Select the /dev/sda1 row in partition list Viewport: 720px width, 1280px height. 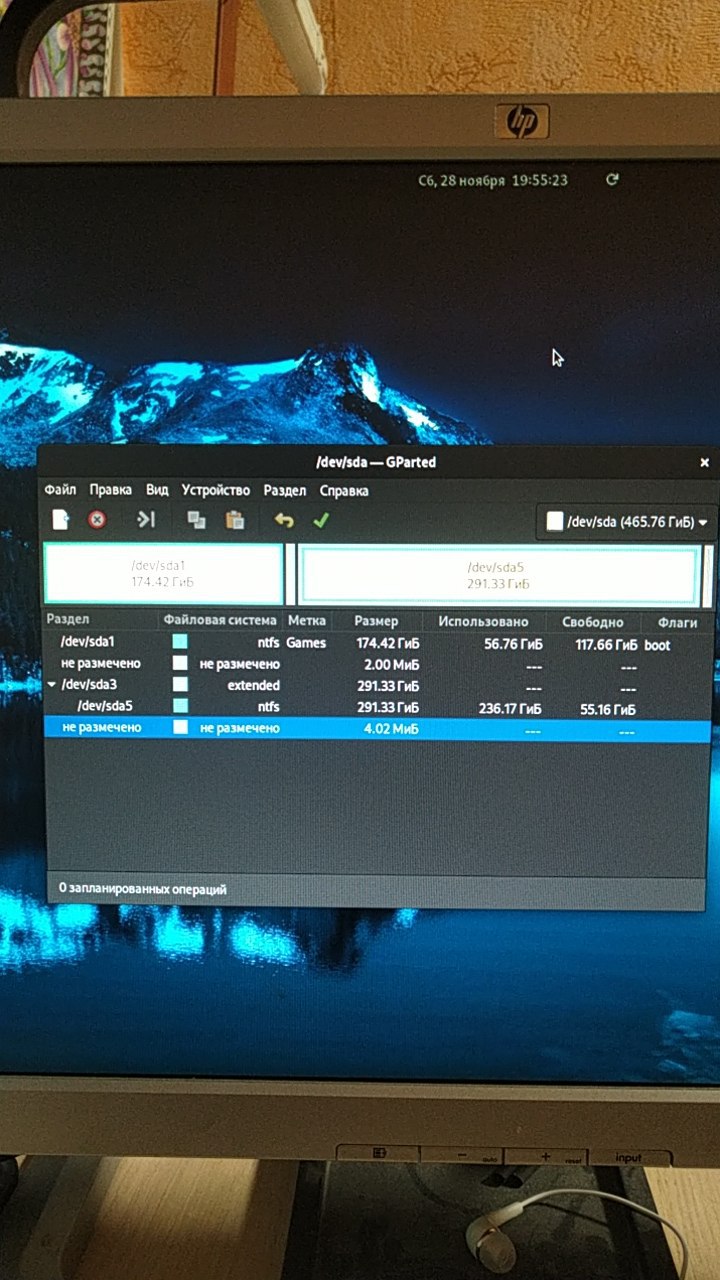(378, 643)
